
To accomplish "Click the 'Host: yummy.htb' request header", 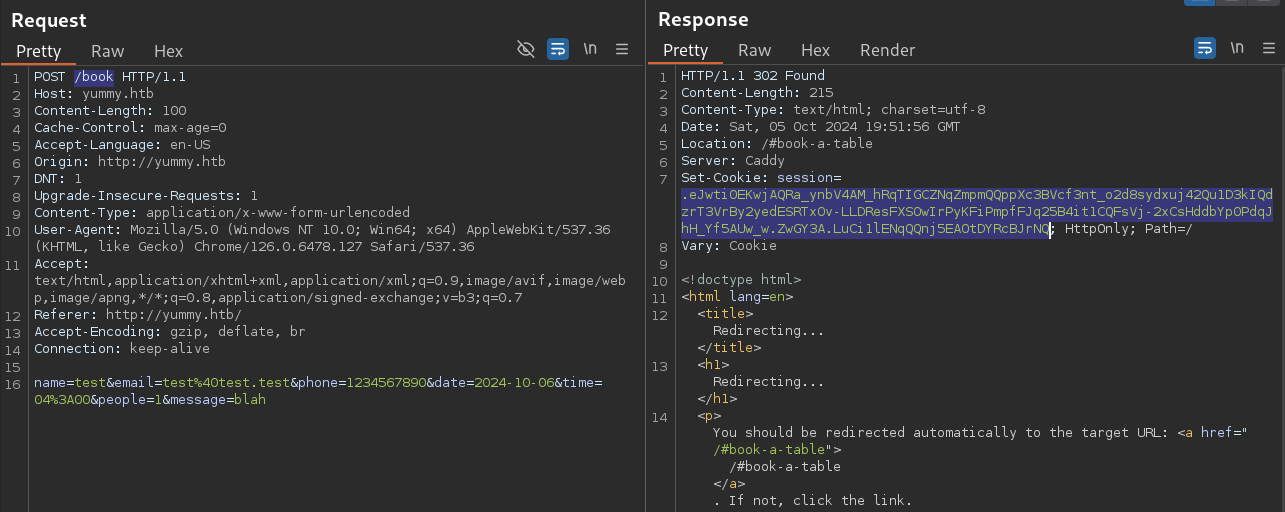I will (x=94, y=94).
